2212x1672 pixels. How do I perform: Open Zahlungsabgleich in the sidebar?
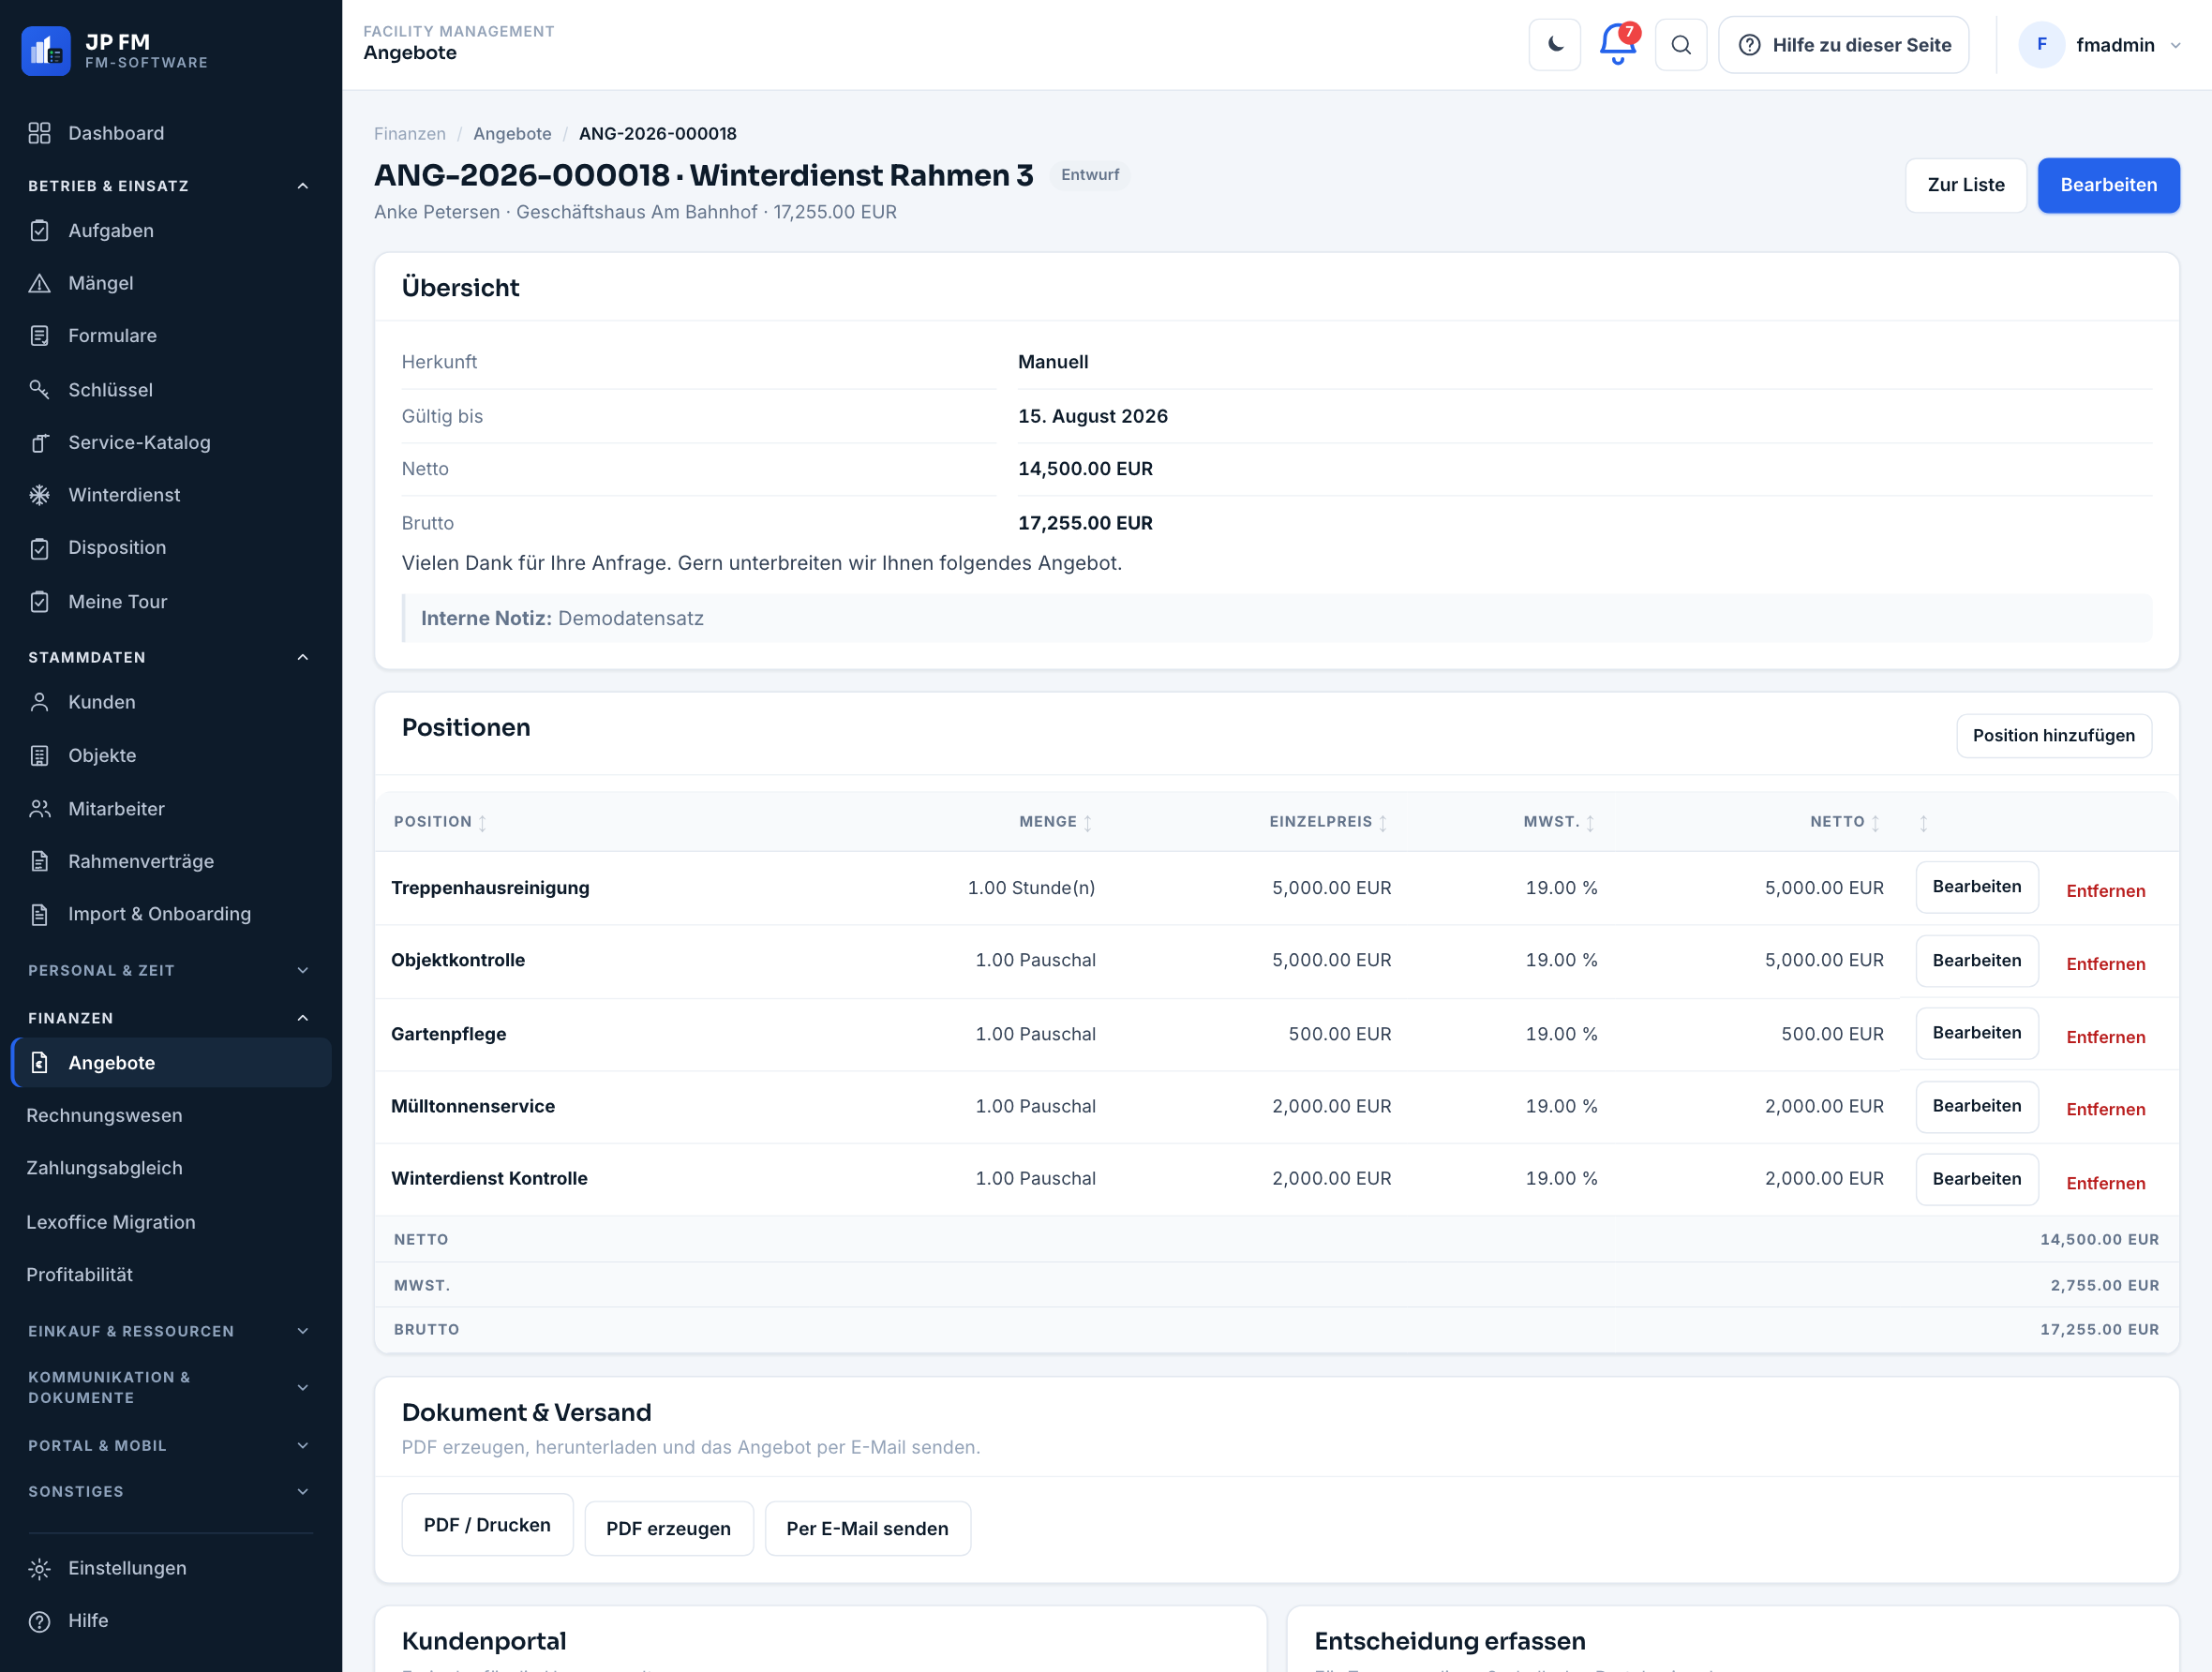(104, 1169)
